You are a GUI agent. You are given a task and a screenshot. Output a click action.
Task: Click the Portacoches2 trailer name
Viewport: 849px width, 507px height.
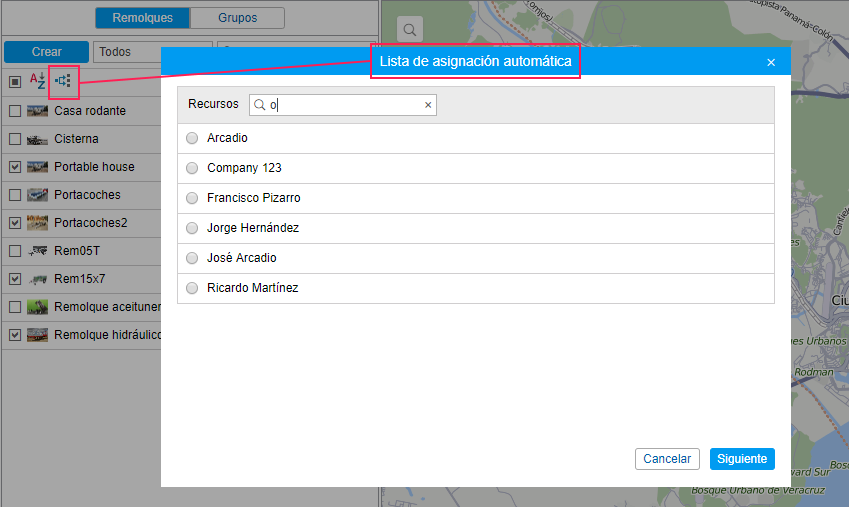click(x=90, y=223)
